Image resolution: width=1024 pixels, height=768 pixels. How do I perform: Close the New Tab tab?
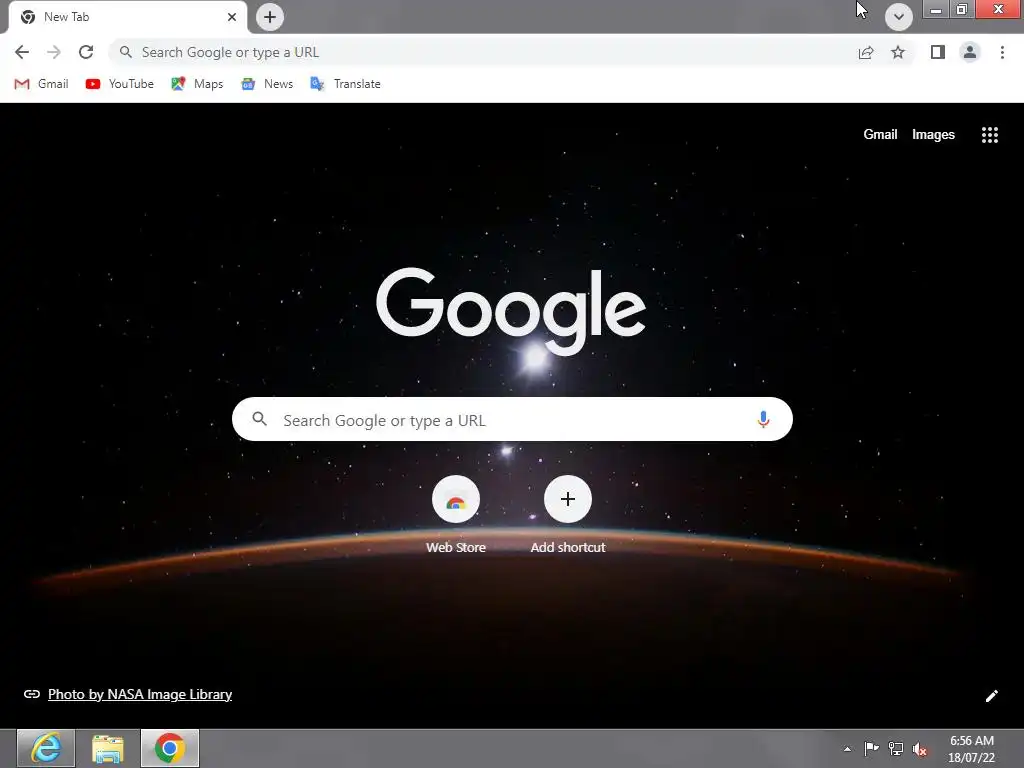[232, 17]
